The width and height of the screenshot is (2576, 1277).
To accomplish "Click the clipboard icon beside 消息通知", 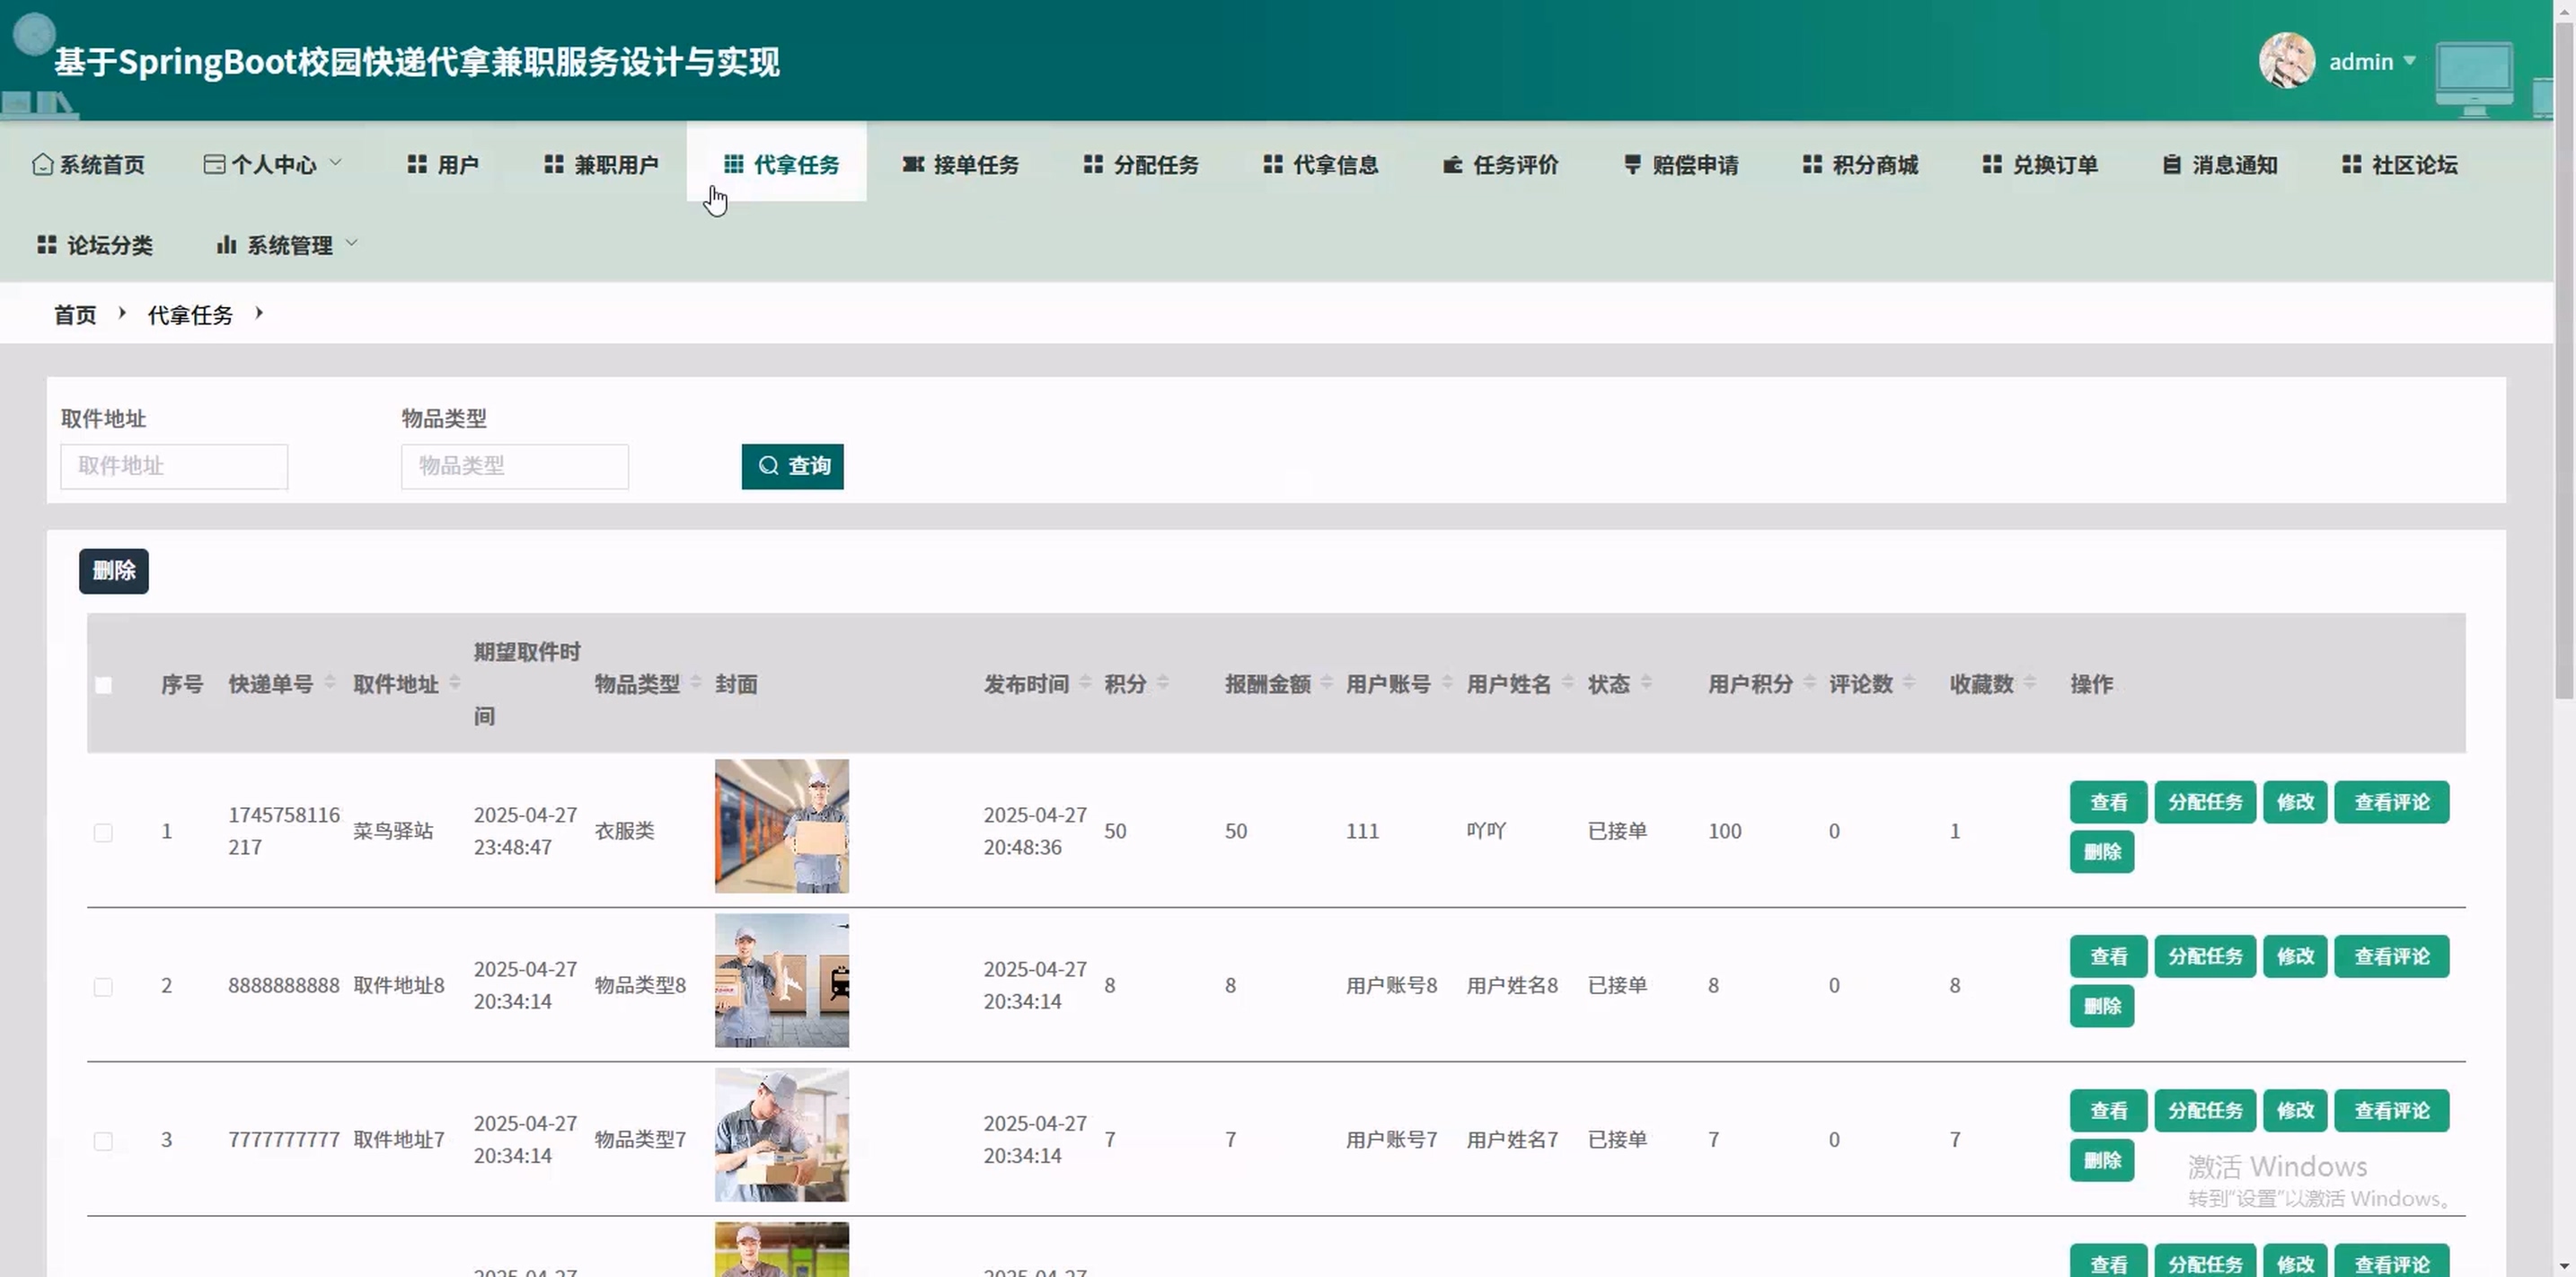I will pyautogui.click(x=2171, y=164).
